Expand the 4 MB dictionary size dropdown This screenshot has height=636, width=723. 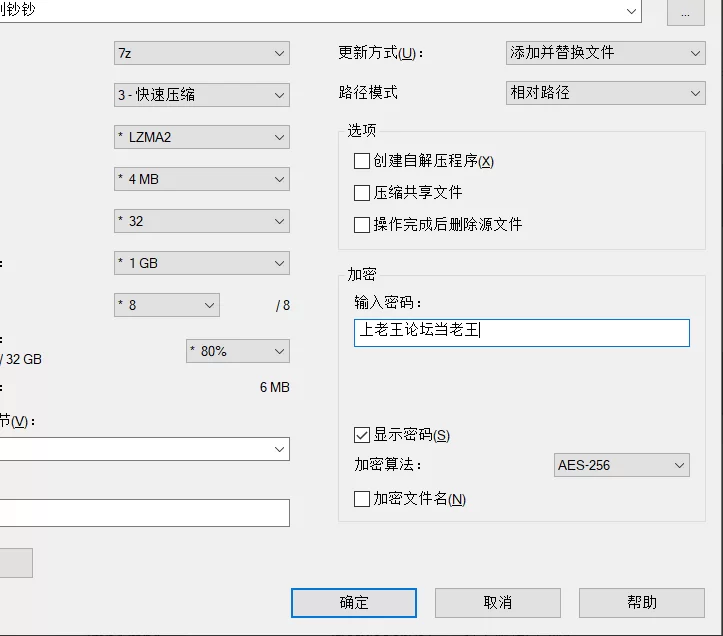[x=201, y=179]
